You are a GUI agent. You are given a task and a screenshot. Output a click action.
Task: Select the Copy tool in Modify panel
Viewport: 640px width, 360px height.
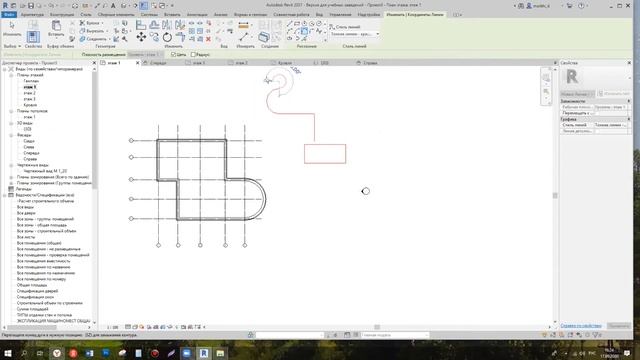click(x=154, y=37)
